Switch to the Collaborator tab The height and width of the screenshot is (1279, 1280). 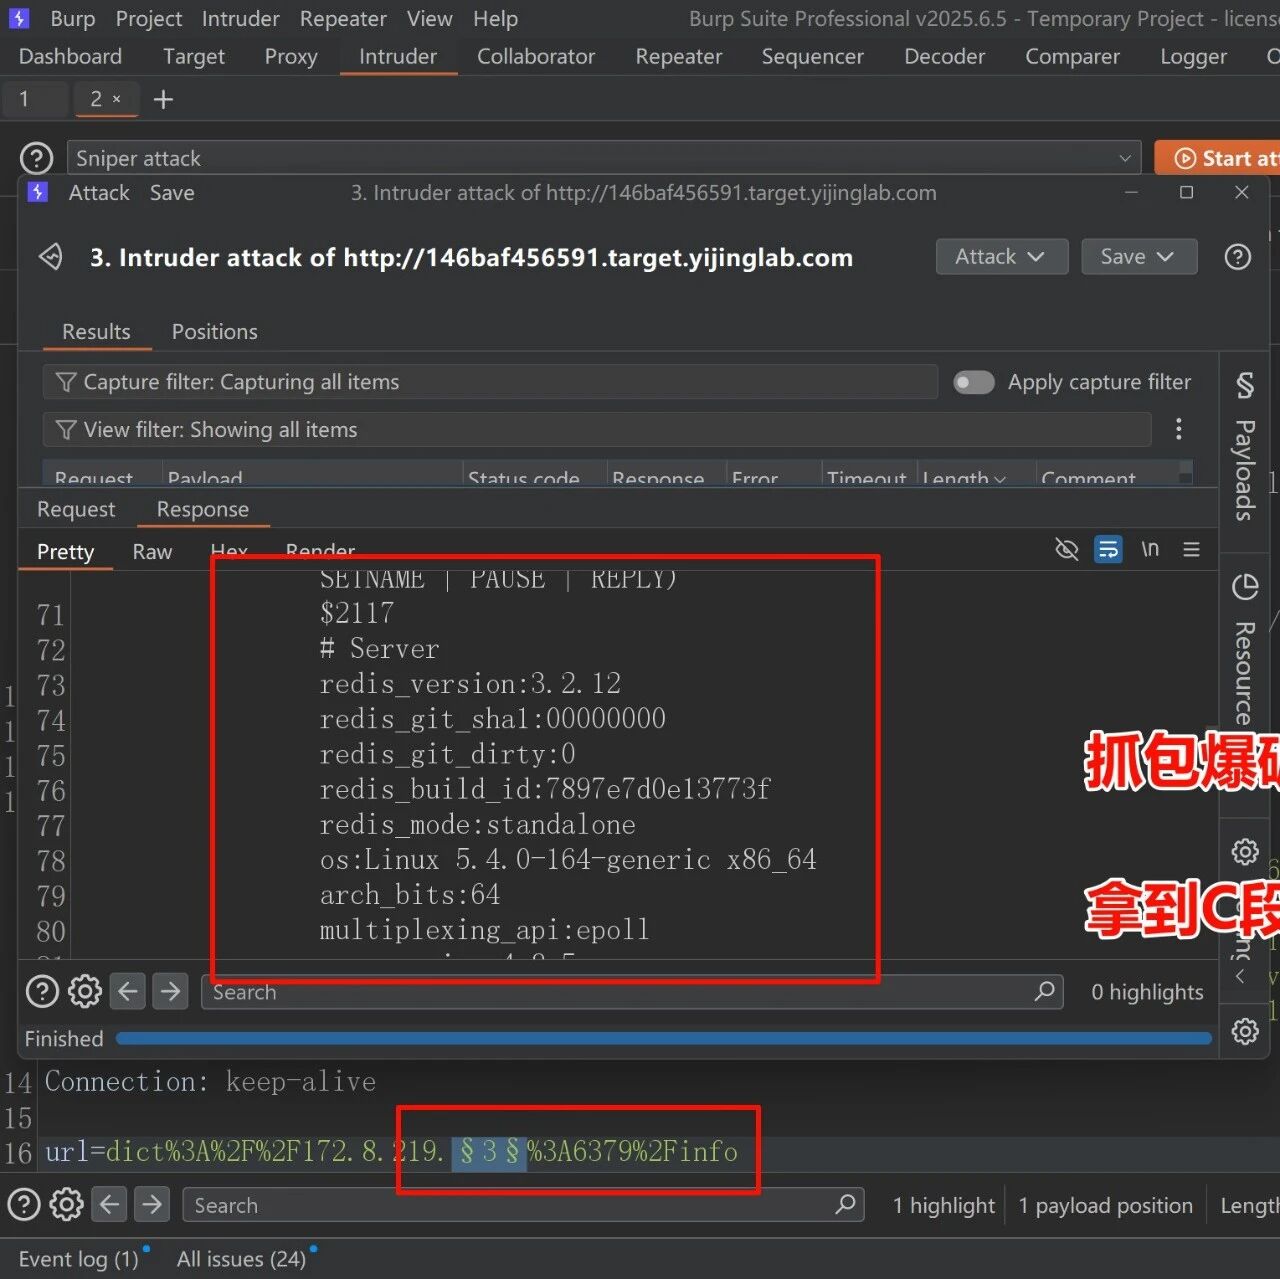tap(536, 57)
